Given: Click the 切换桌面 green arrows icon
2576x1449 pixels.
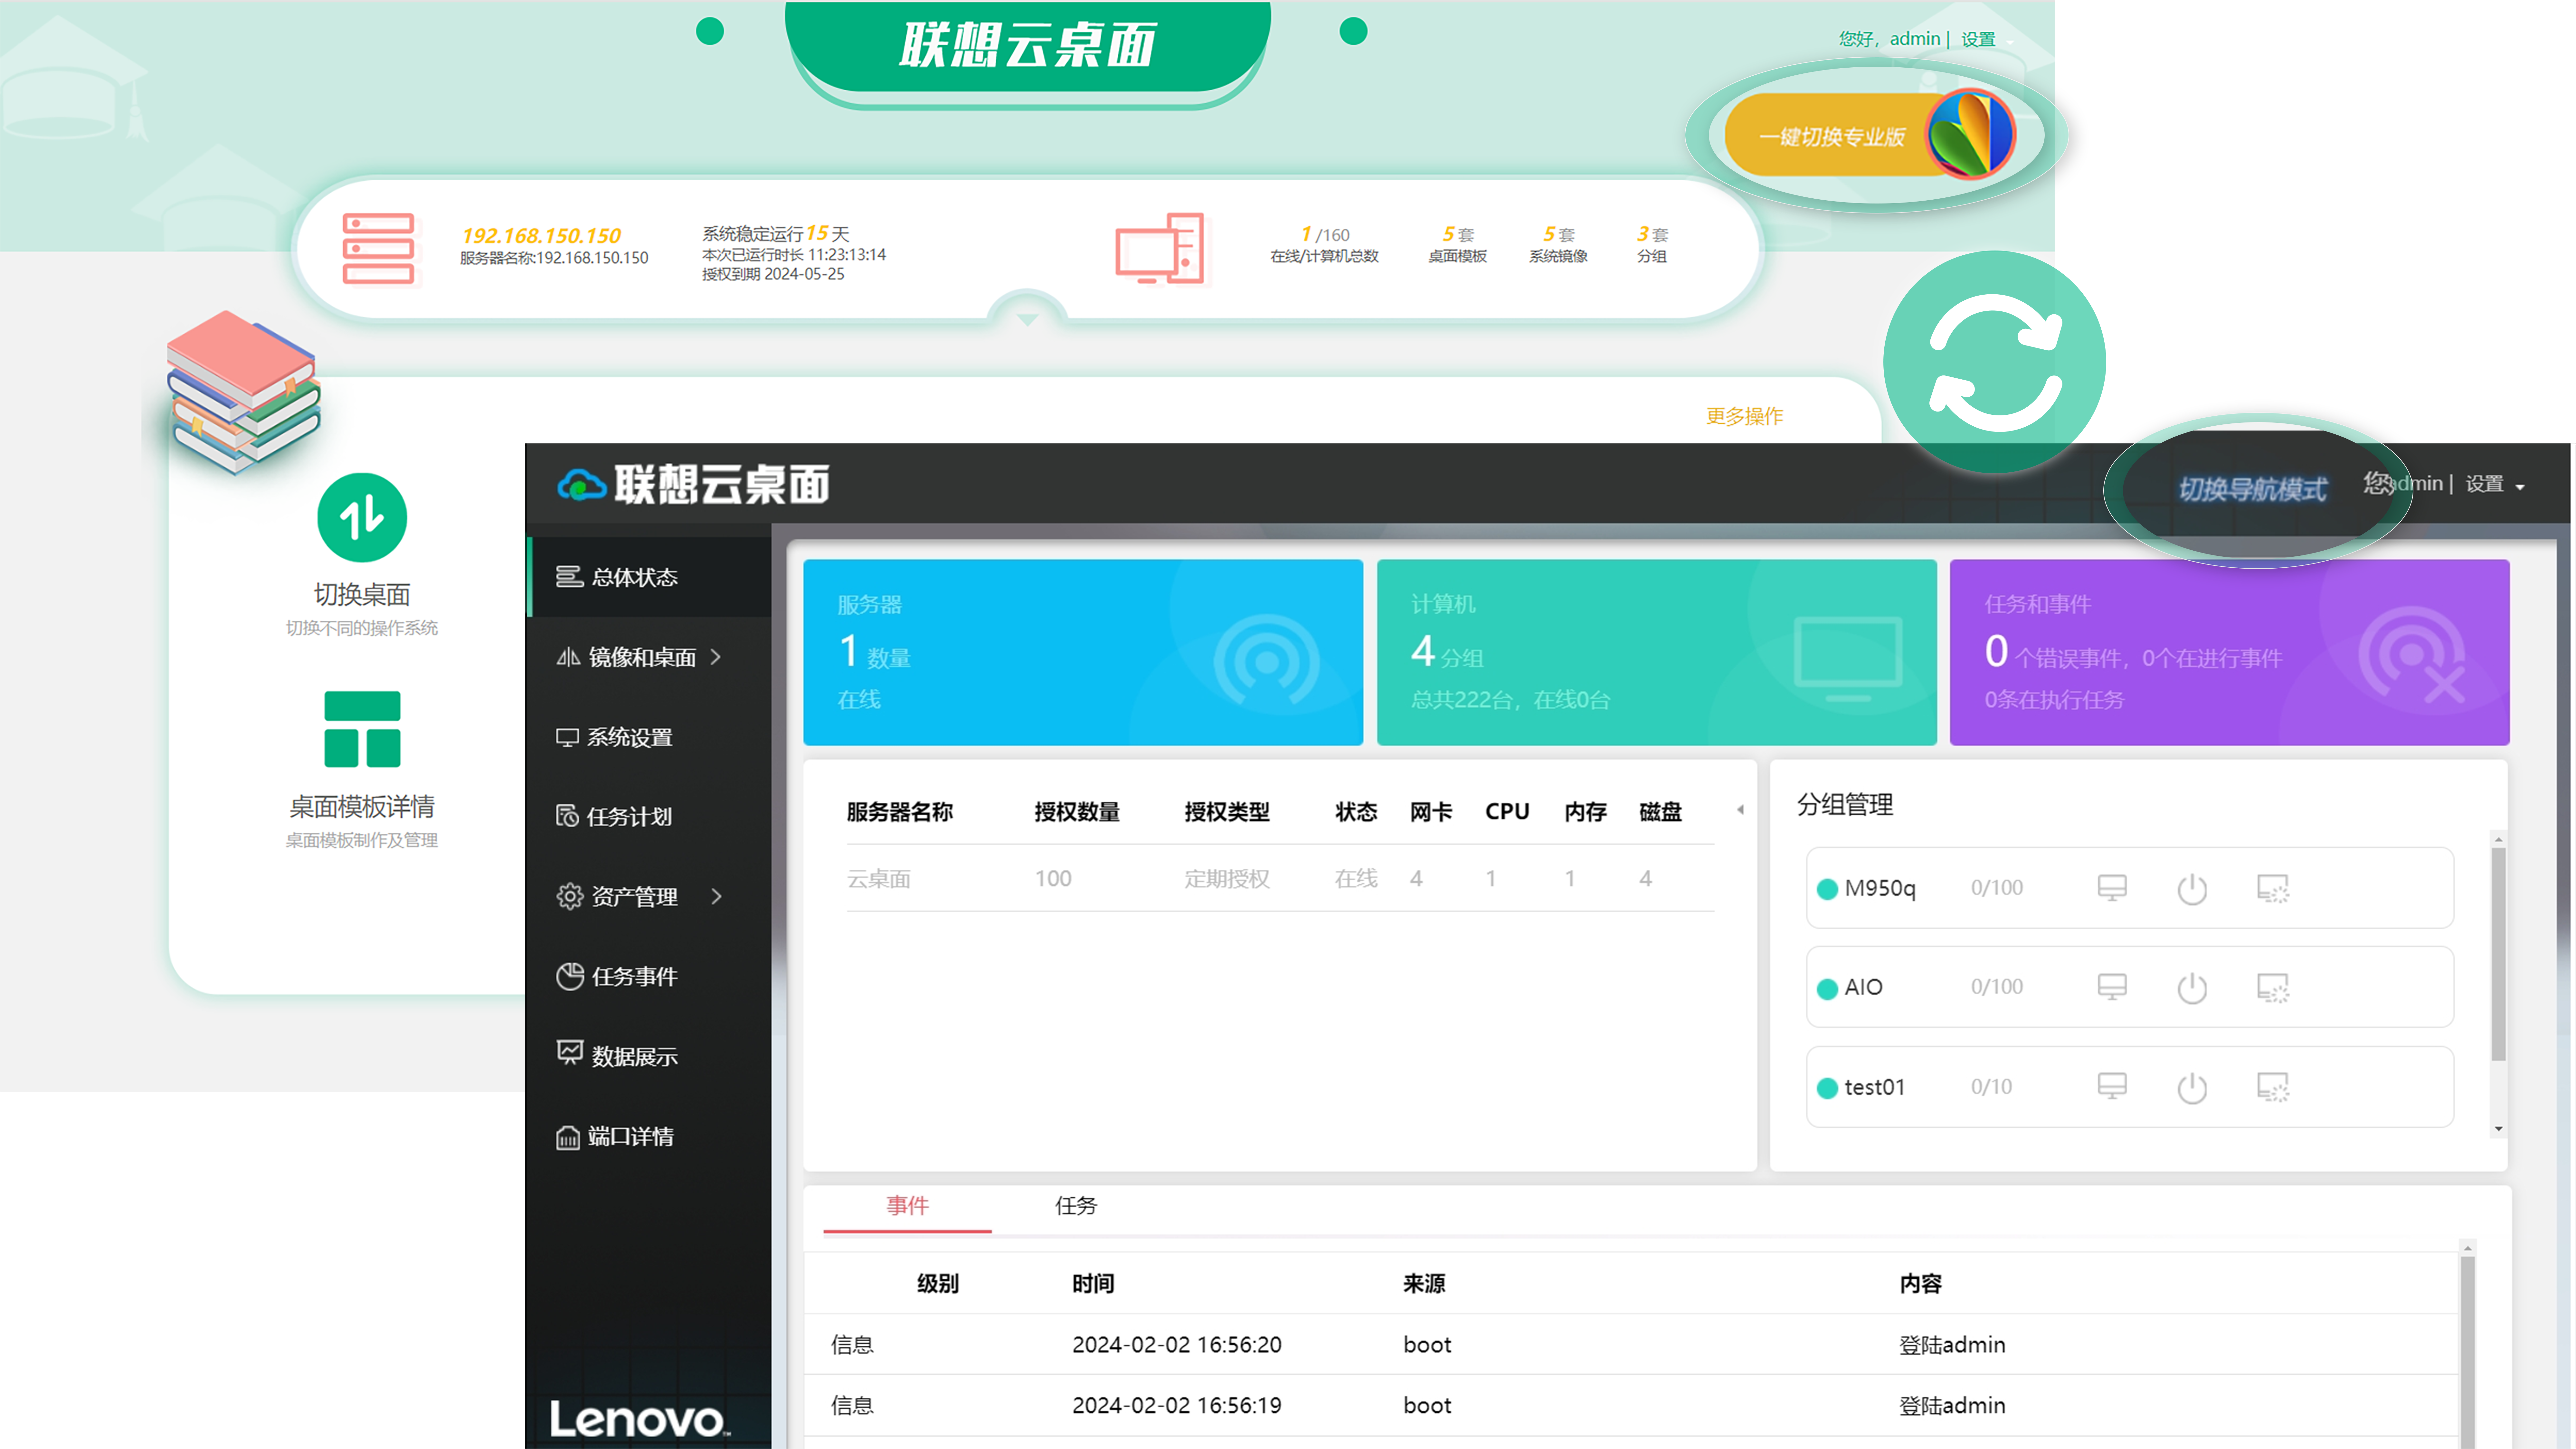Looking at the screenshot, I should click(362, 517).
